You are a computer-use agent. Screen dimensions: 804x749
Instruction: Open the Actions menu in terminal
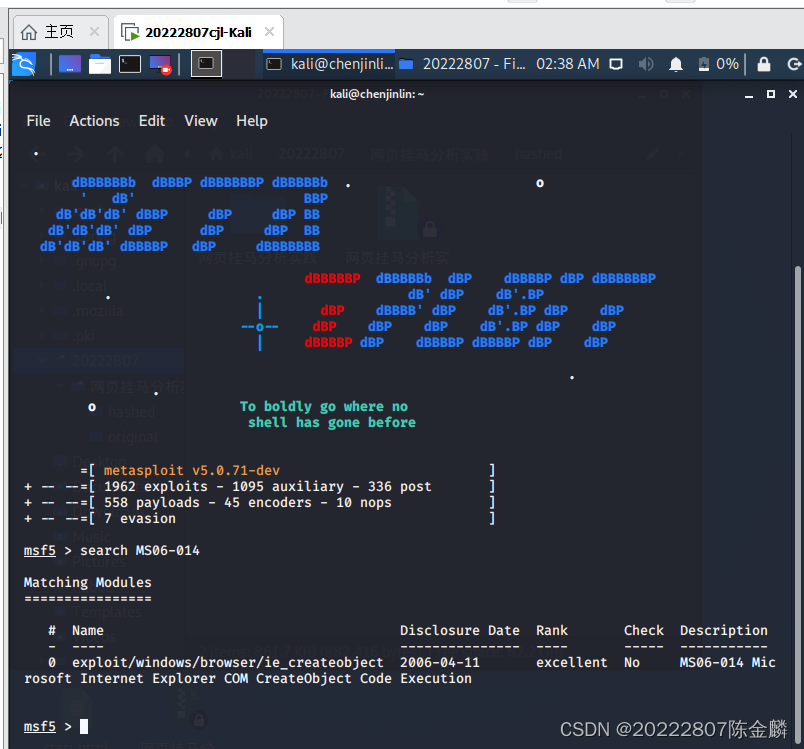pos(94,121)
